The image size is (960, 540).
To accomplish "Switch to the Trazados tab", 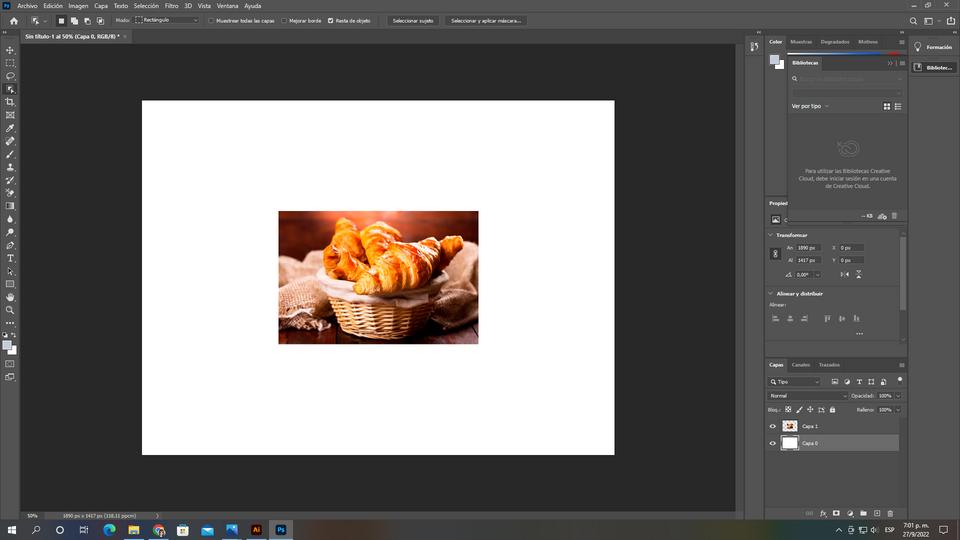I will click(830, 365).
